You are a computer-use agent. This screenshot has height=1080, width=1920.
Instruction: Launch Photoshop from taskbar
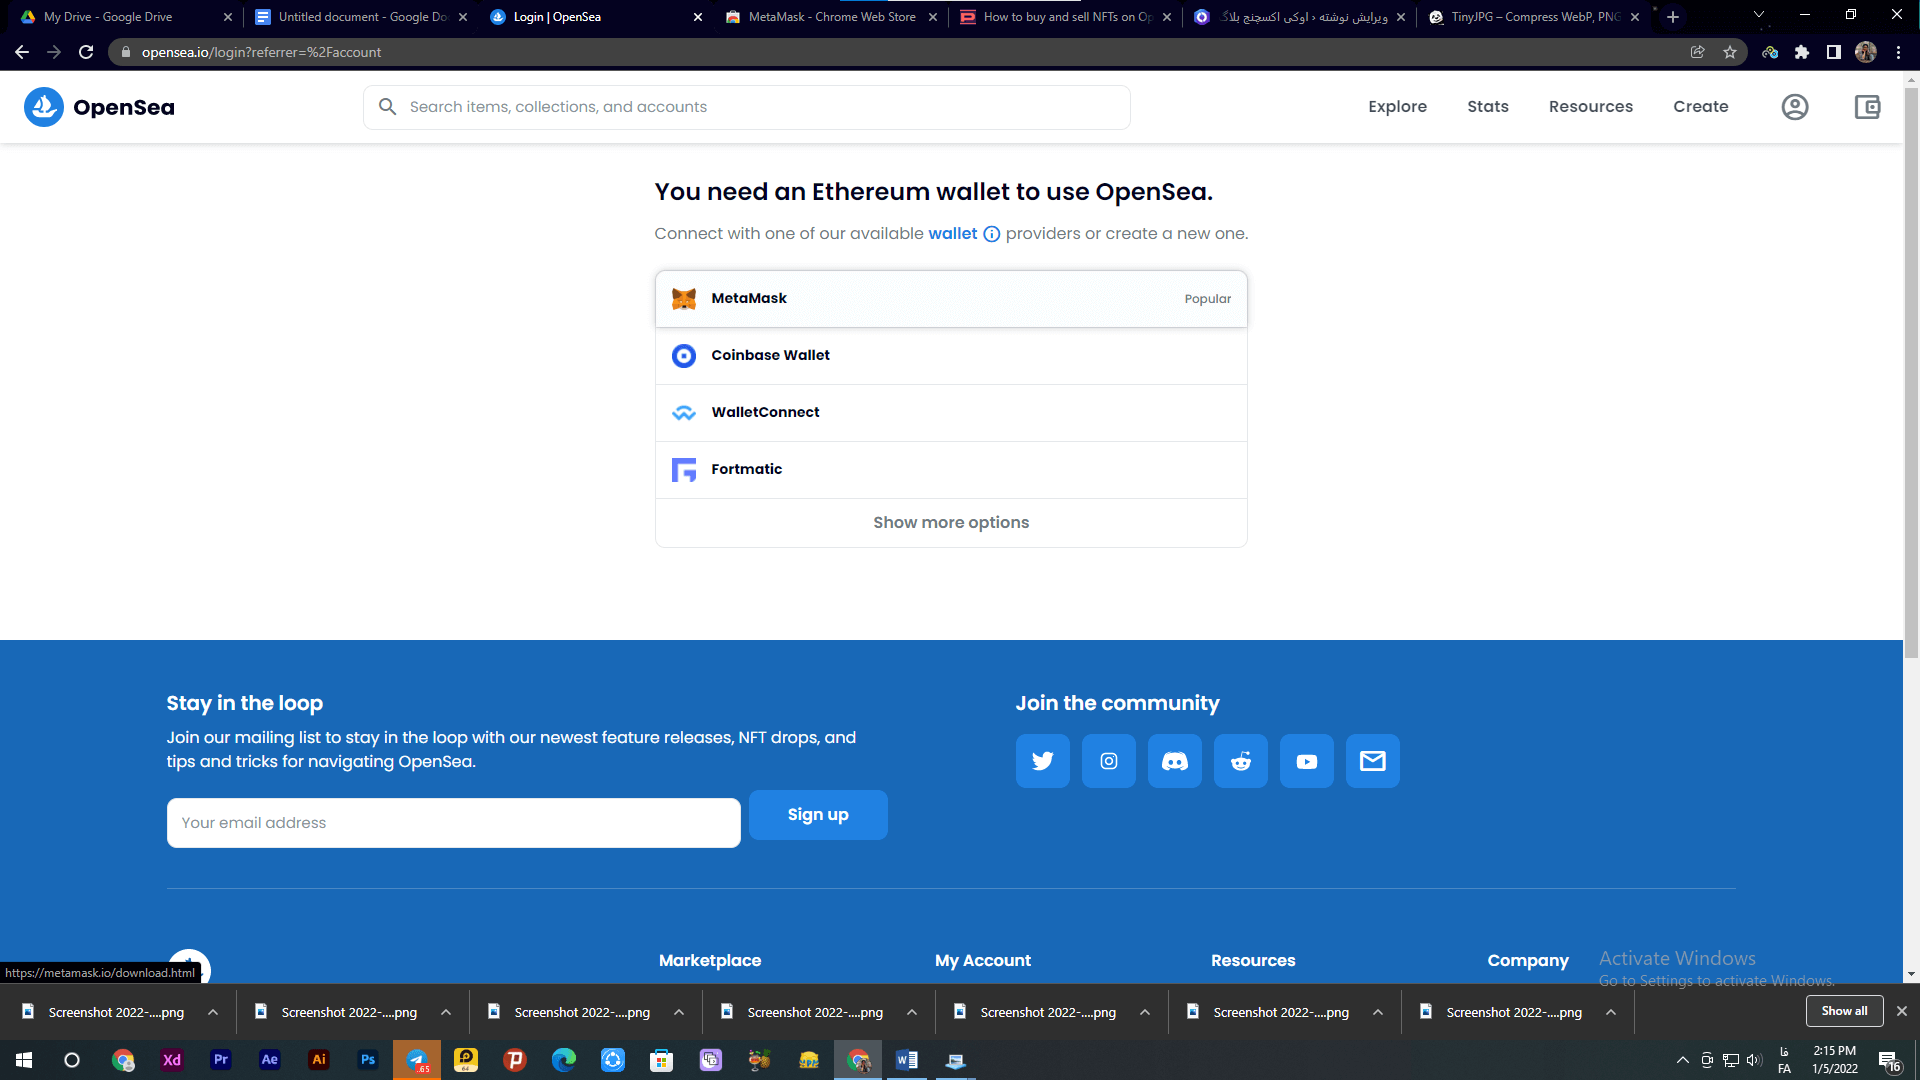(368, 1060)
